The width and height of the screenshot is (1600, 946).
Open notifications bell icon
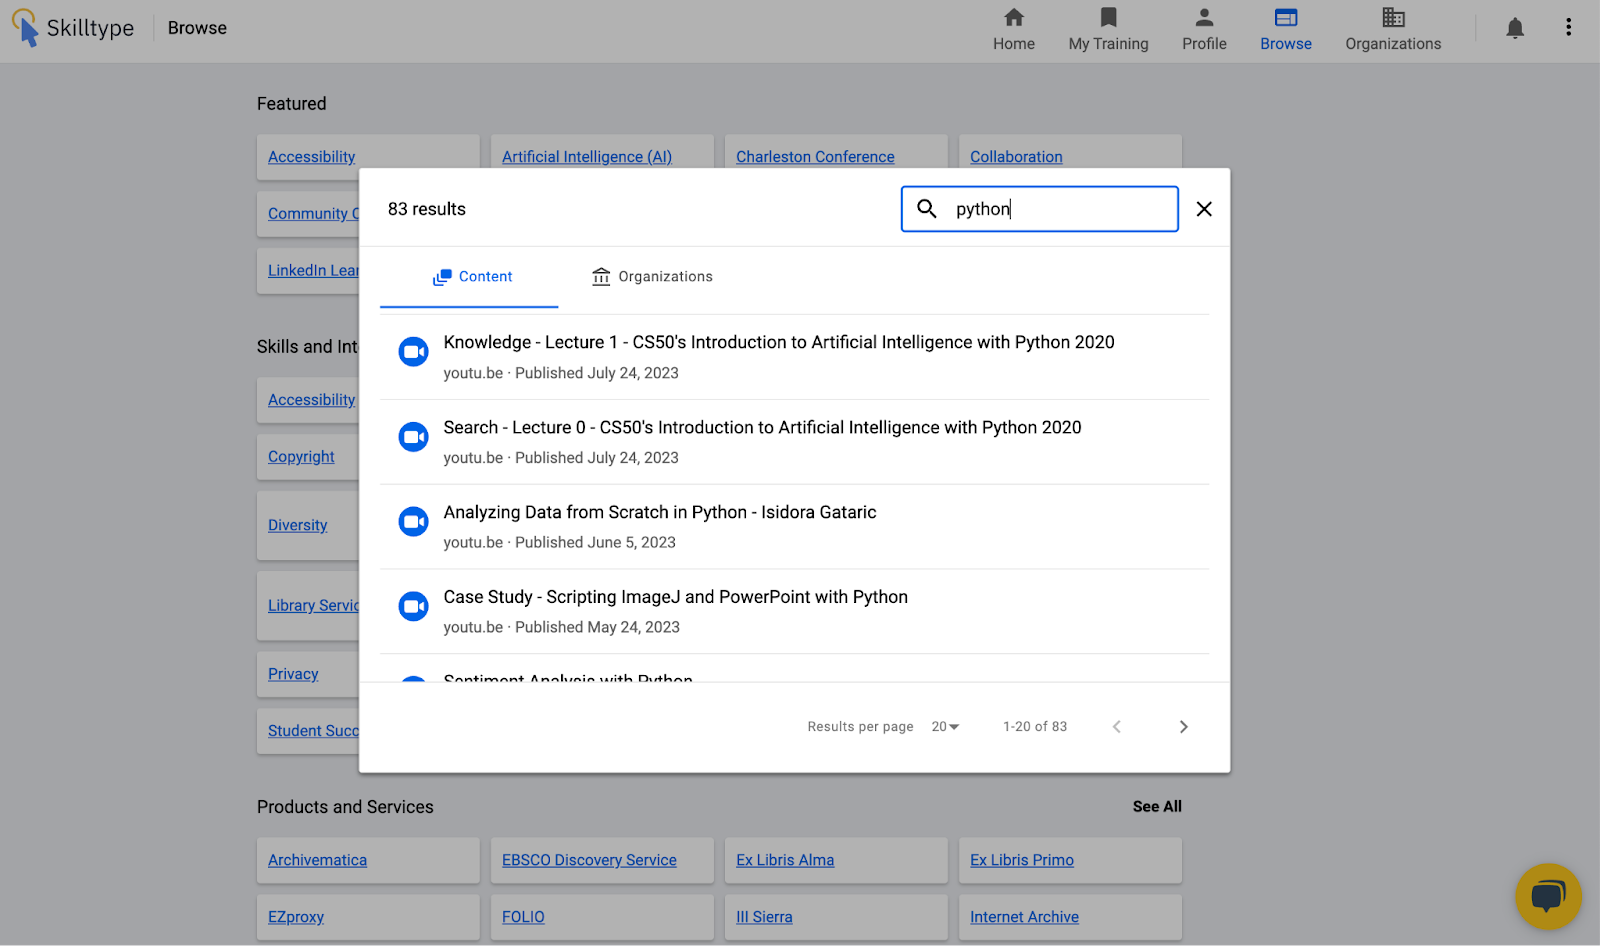[1515, 28]
